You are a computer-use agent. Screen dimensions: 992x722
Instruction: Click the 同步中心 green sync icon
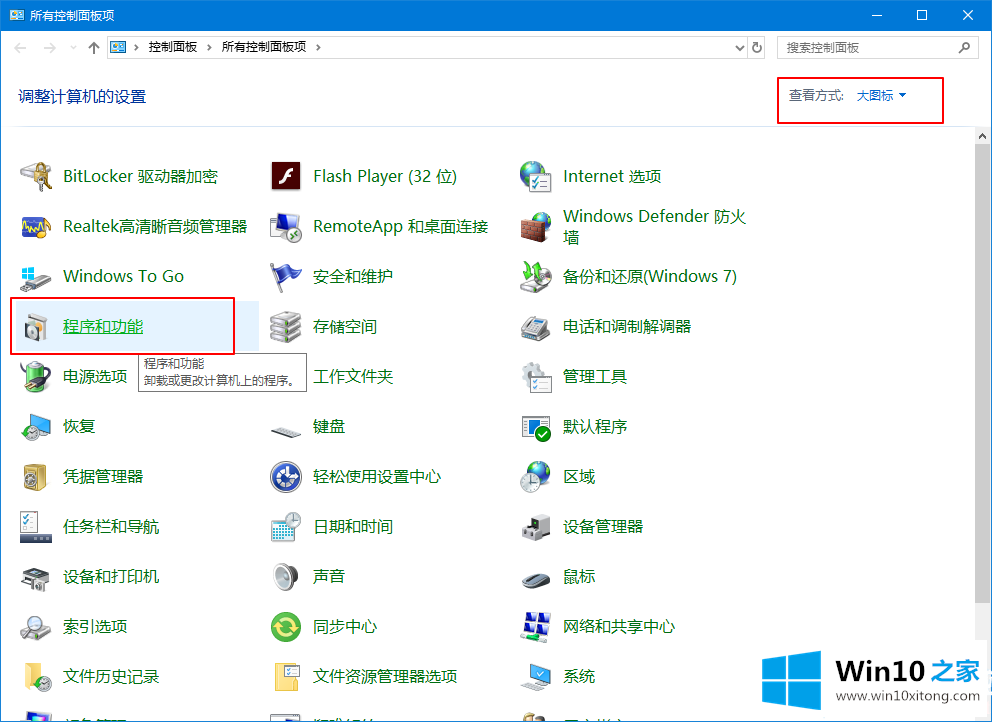(x=286, y=626)
